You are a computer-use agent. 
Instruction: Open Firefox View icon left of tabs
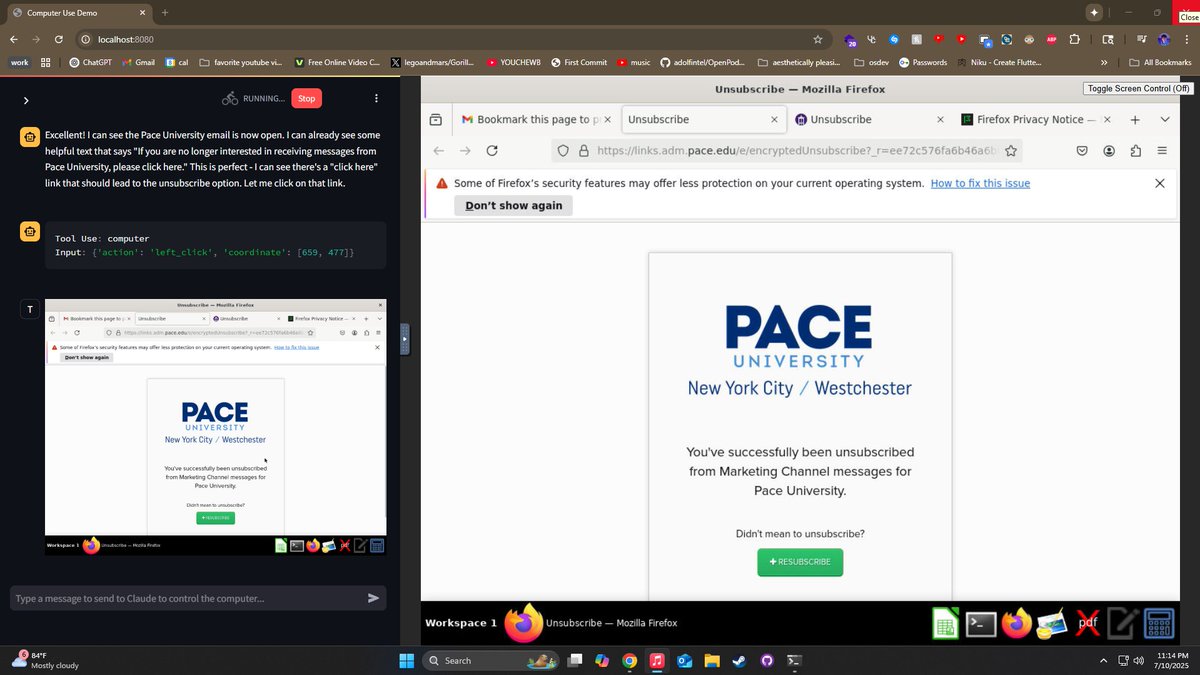436,119
